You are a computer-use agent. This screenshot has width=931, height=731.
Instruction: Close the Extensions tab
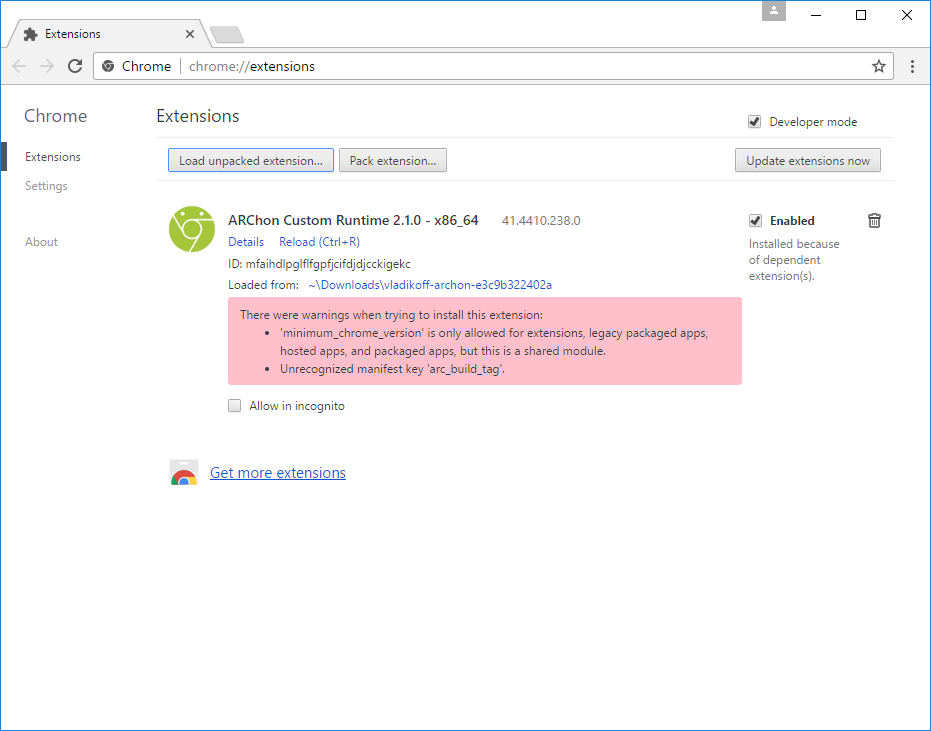pyautogui.click(x=190, y=34)
